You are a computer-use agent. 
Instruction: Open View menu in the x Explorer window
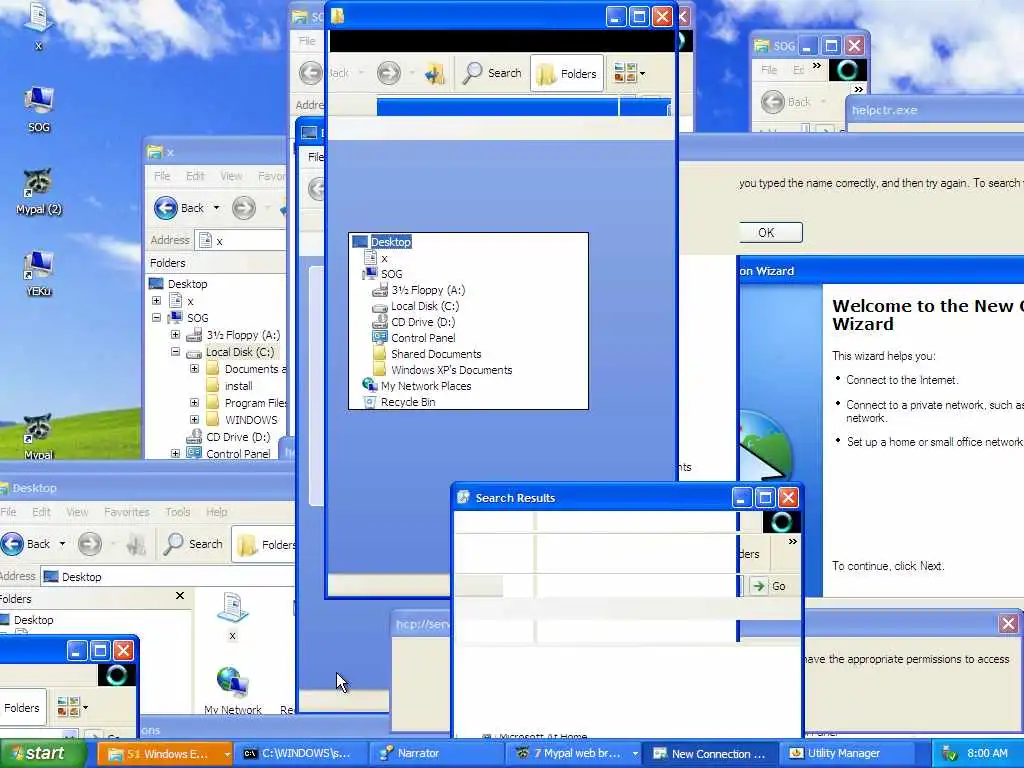pyautogui.click(x=231, y=176)
